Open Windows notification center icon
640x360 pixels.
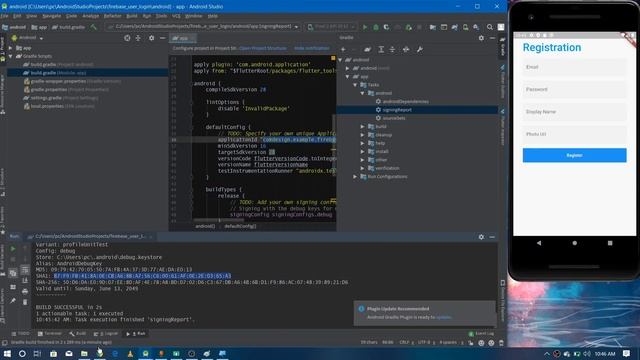627,353
